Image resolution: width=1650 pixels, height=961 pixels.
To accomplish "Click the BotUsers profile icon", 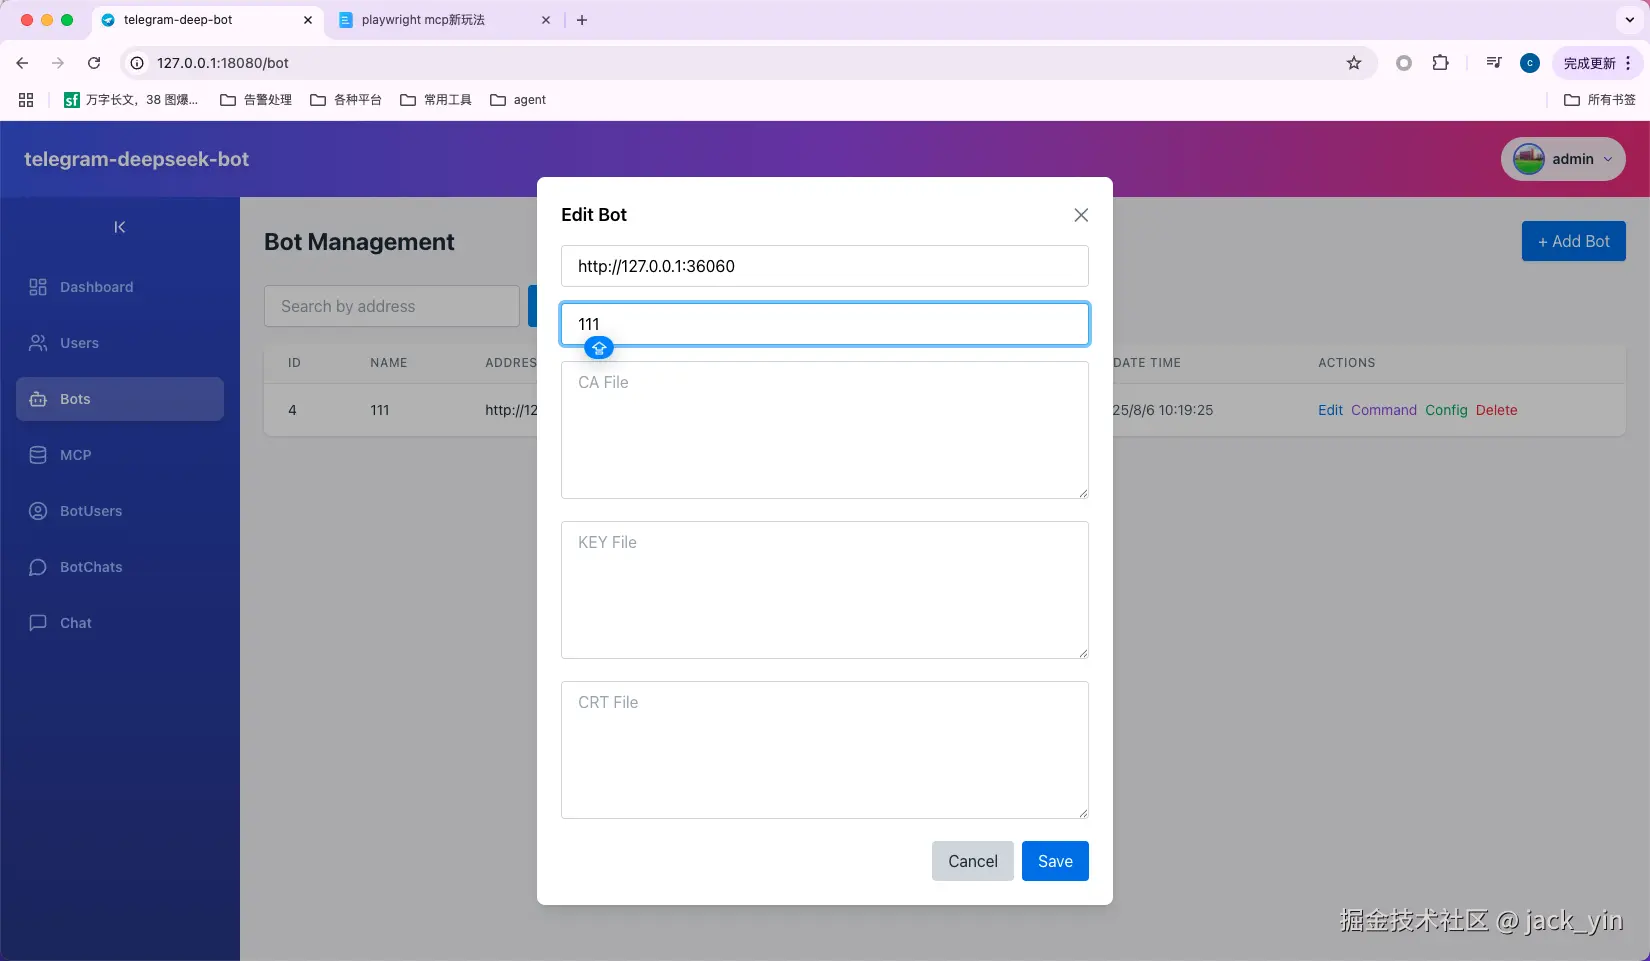I will click(x=38, y=511).
